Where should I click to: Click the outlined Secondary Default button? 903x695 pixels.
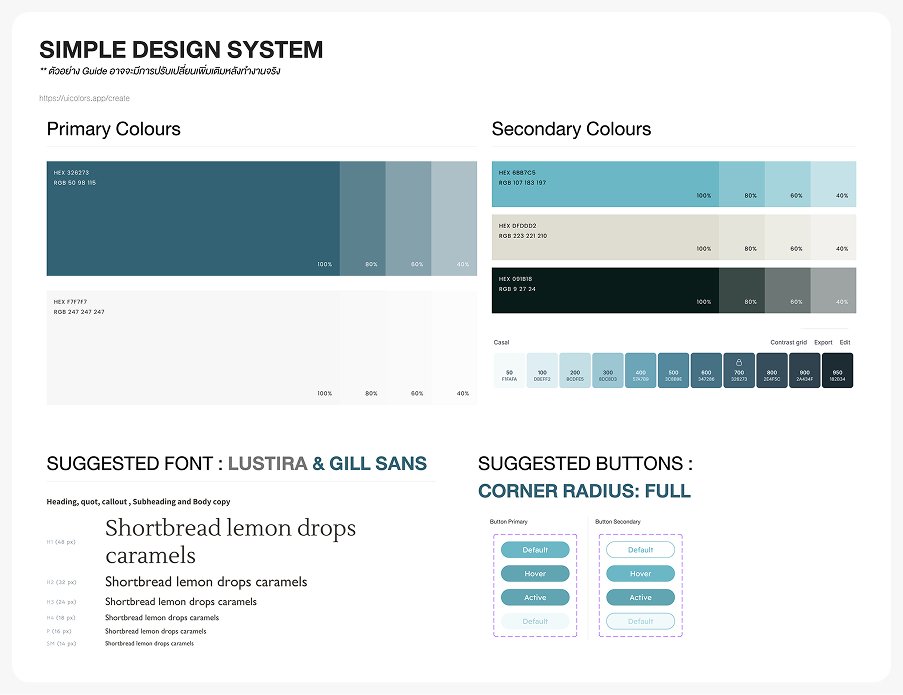point(640,550)
